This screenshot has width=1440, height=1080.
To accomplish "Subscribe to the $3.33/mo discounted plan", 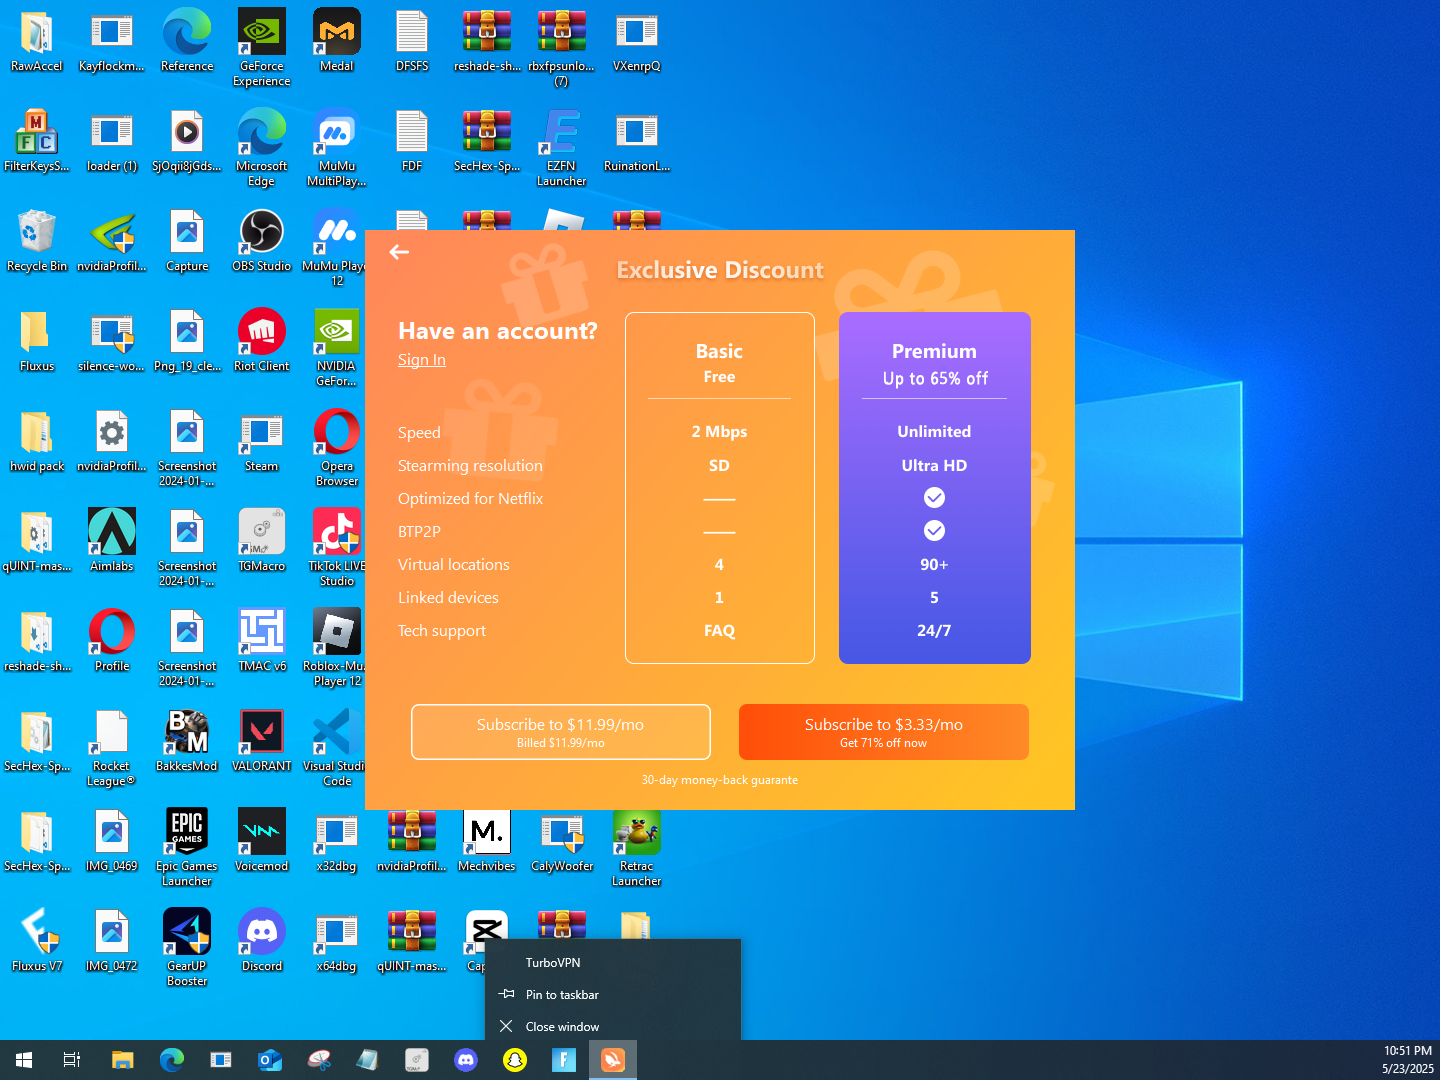I will click(x=884, y=732).
